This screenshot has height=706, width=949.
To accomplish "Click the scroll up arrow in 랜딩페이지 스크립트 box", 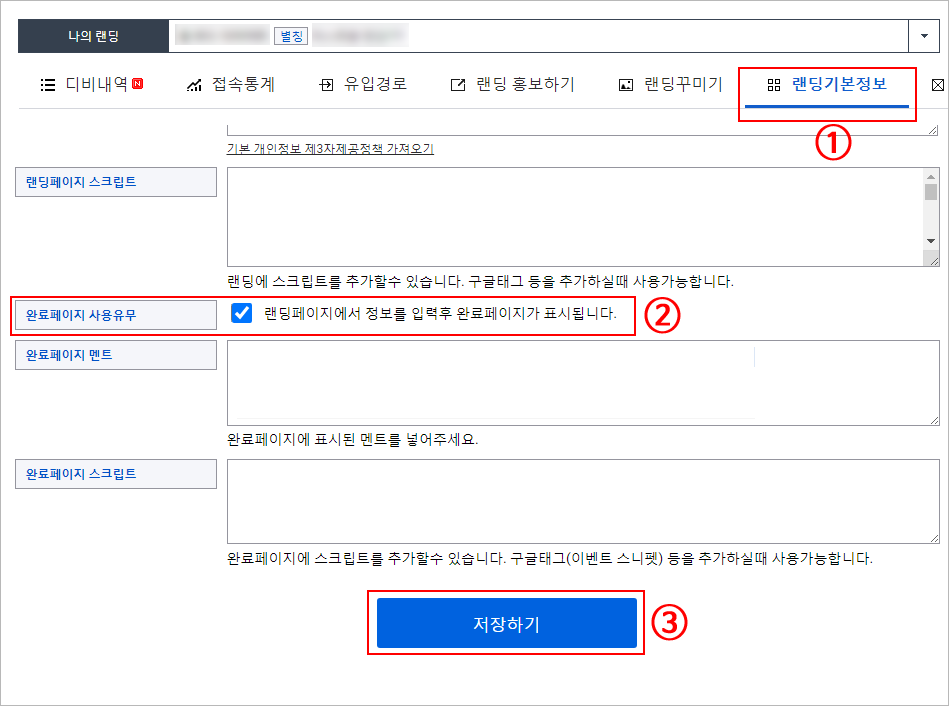I will click(x=930, y=175).
